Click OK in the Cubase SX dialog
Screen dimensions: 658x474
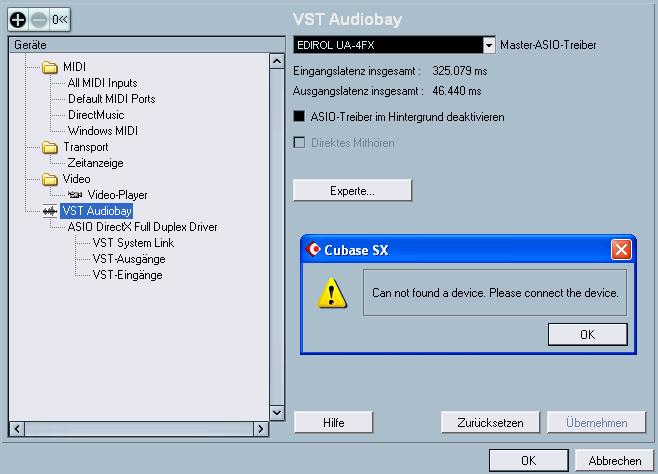[x=588, y=334]
